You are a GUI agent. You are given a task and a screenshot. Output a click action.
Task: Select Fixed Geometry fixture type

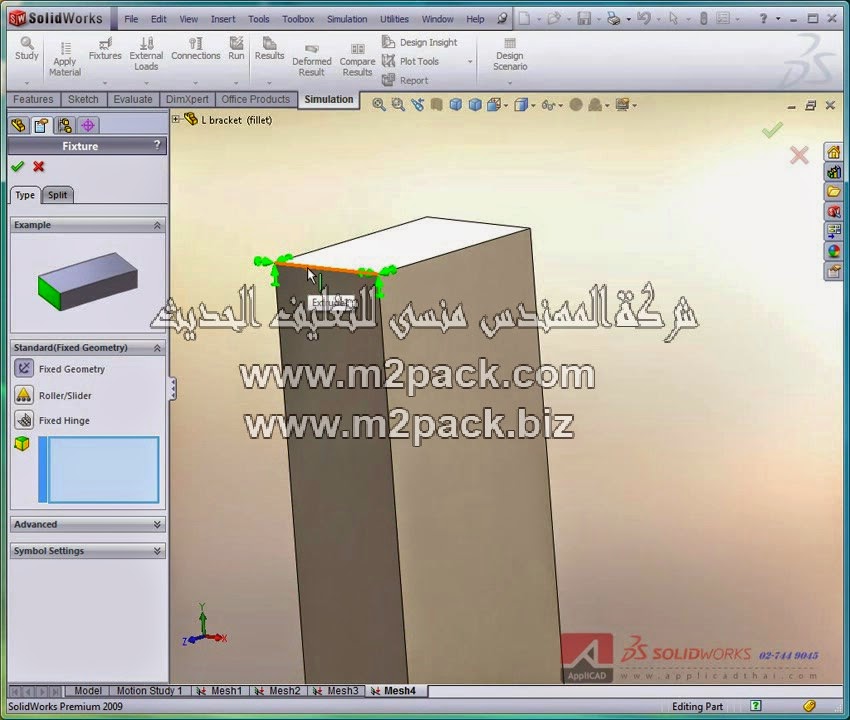click(x=60, y=369)
